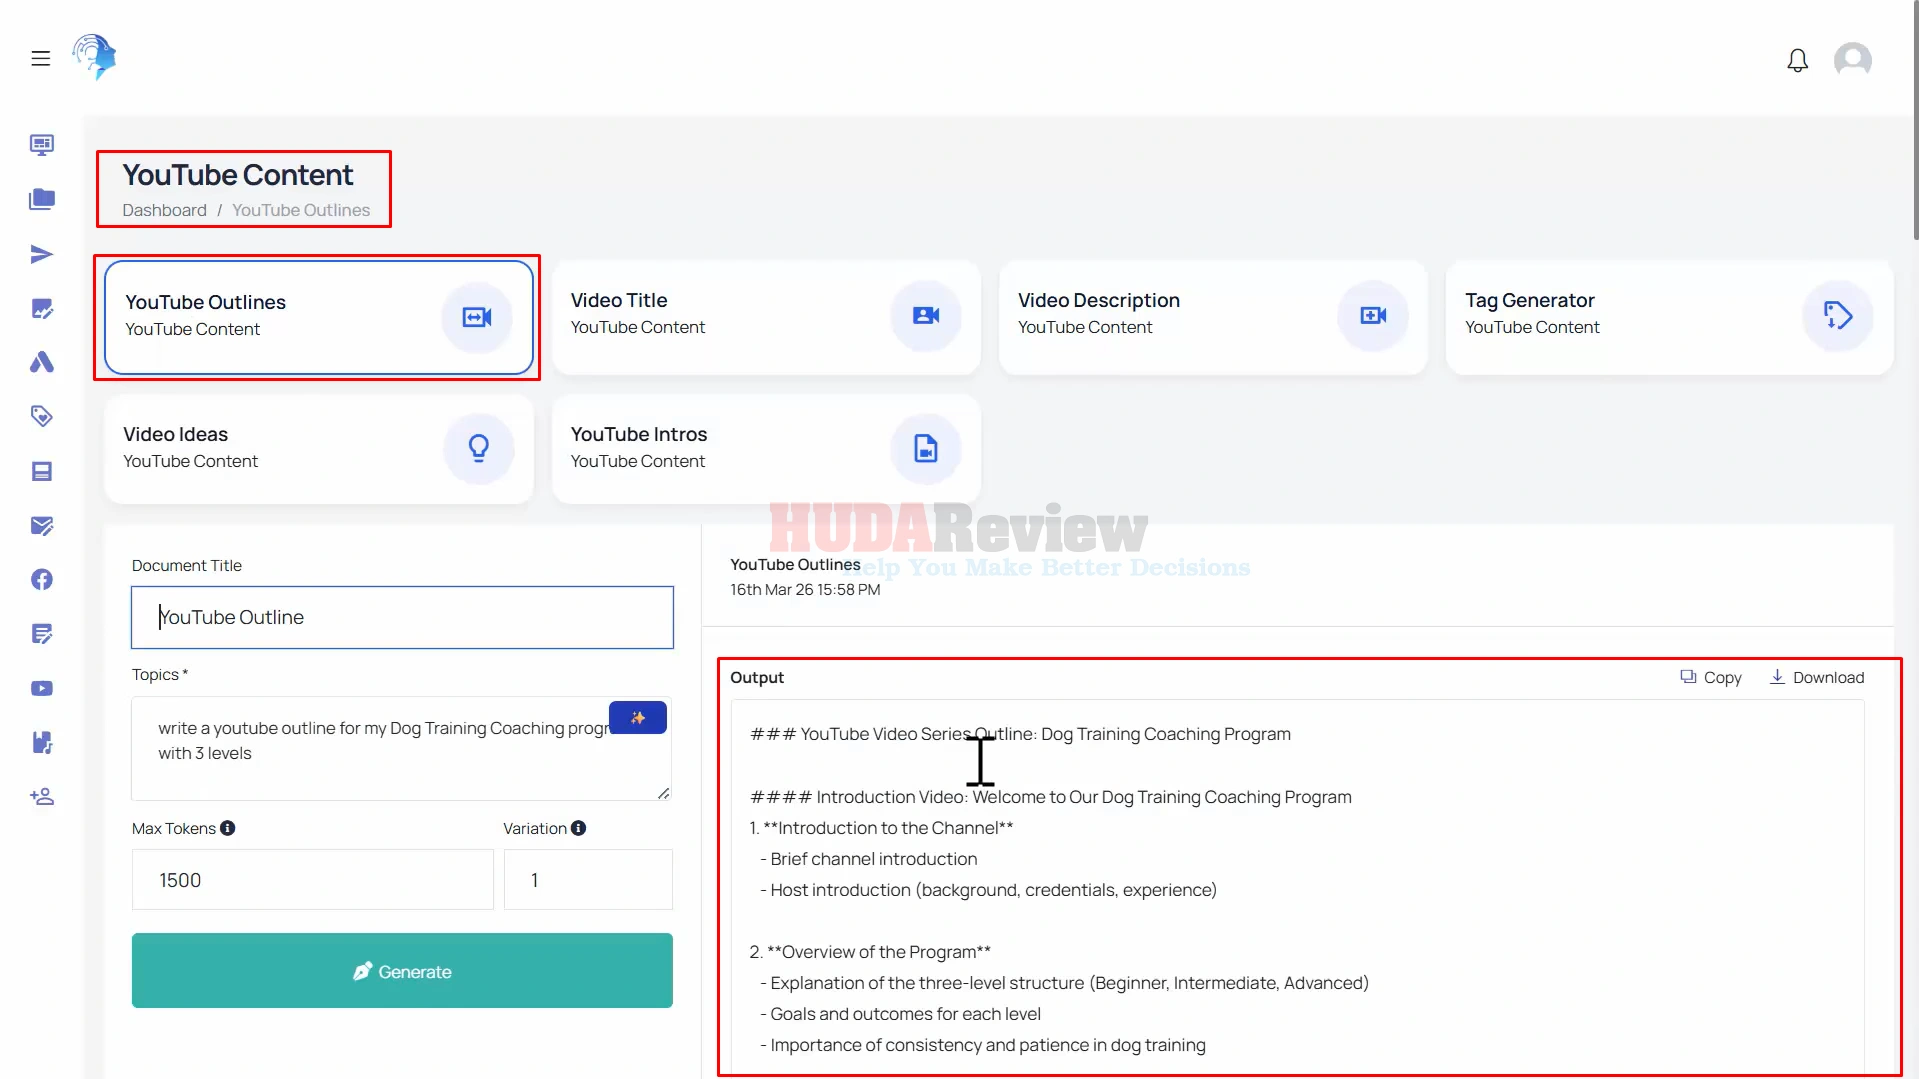Click the Ads 'A' logo icon in sidebar

pos(41,362)
